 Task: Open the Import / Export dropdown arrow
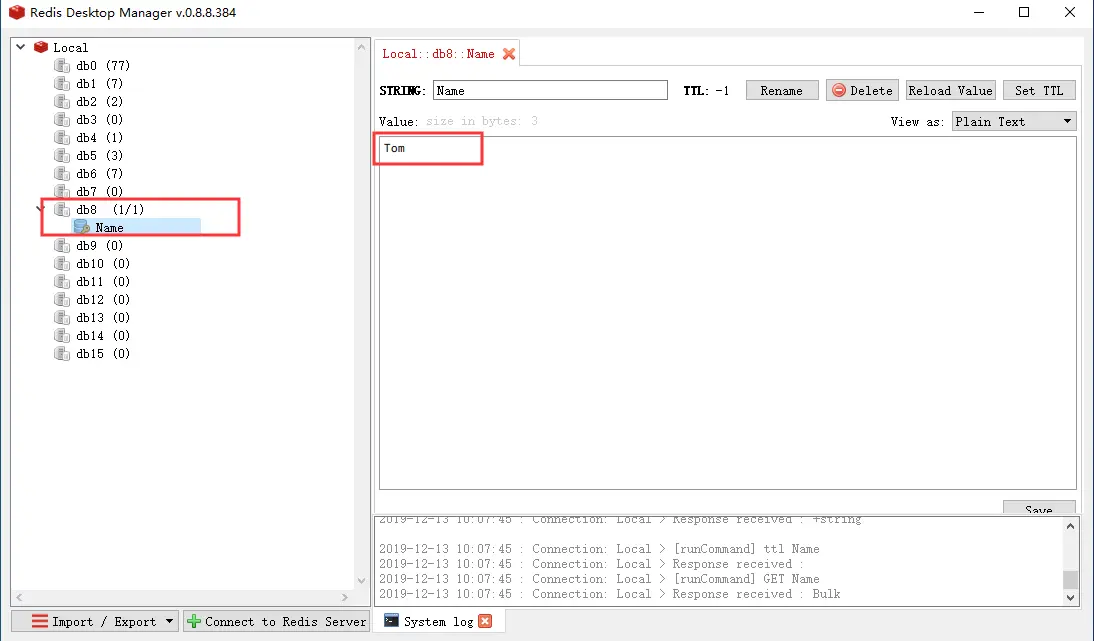(169, 621)
